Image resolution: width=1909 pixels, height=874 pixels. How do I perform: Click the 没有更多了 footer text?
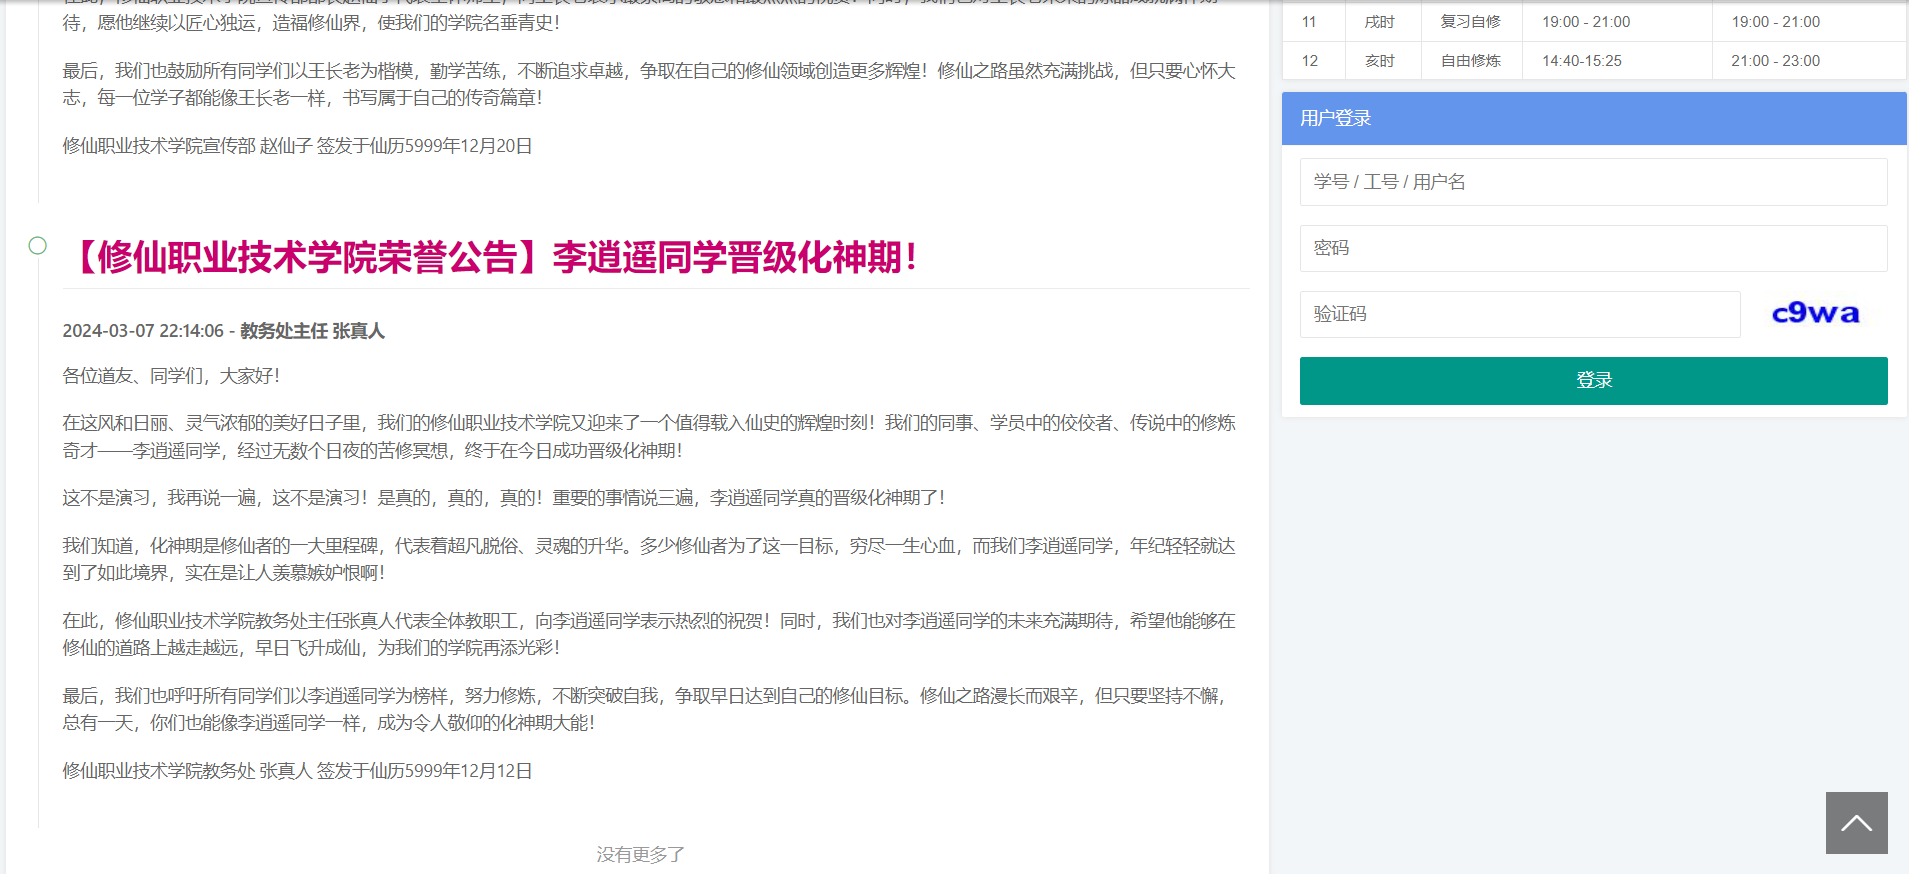tap(641, 854)
